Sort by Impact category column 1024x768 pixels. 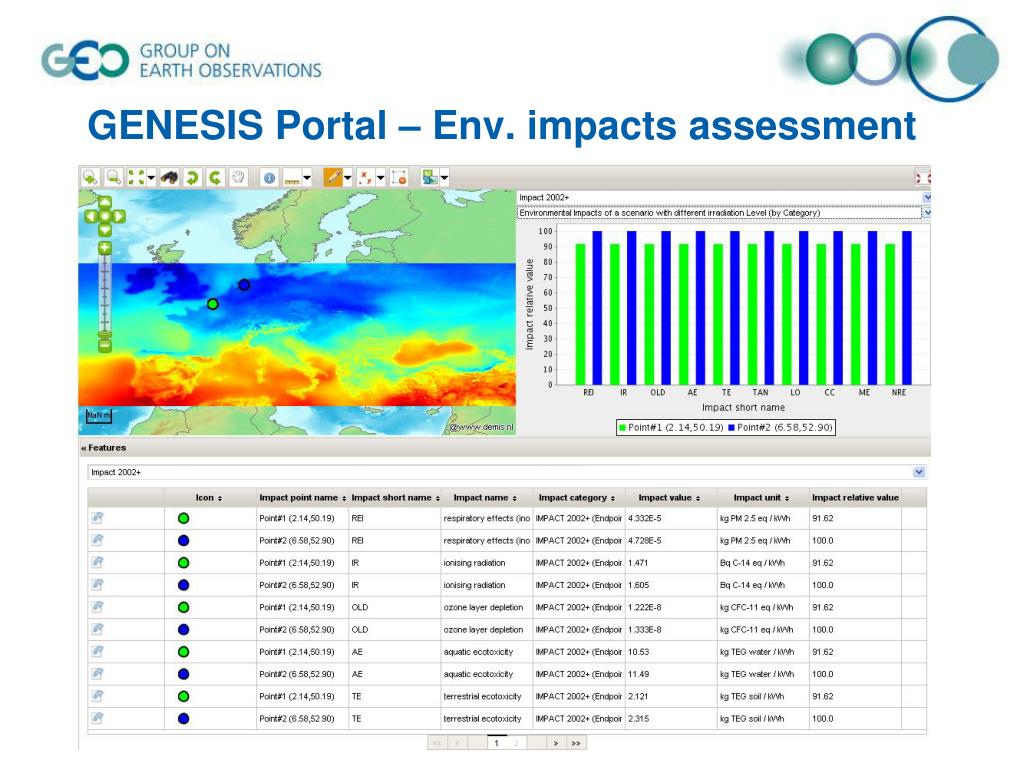tap(577, 498)
